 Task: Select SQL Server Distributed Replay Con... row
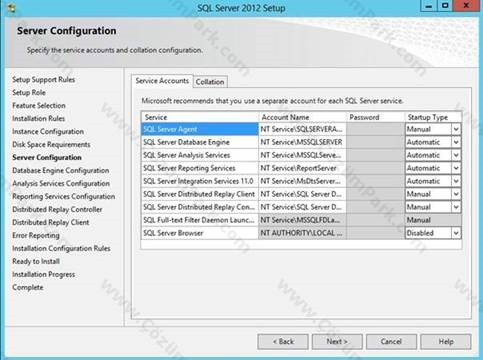(x=200, y=207)
